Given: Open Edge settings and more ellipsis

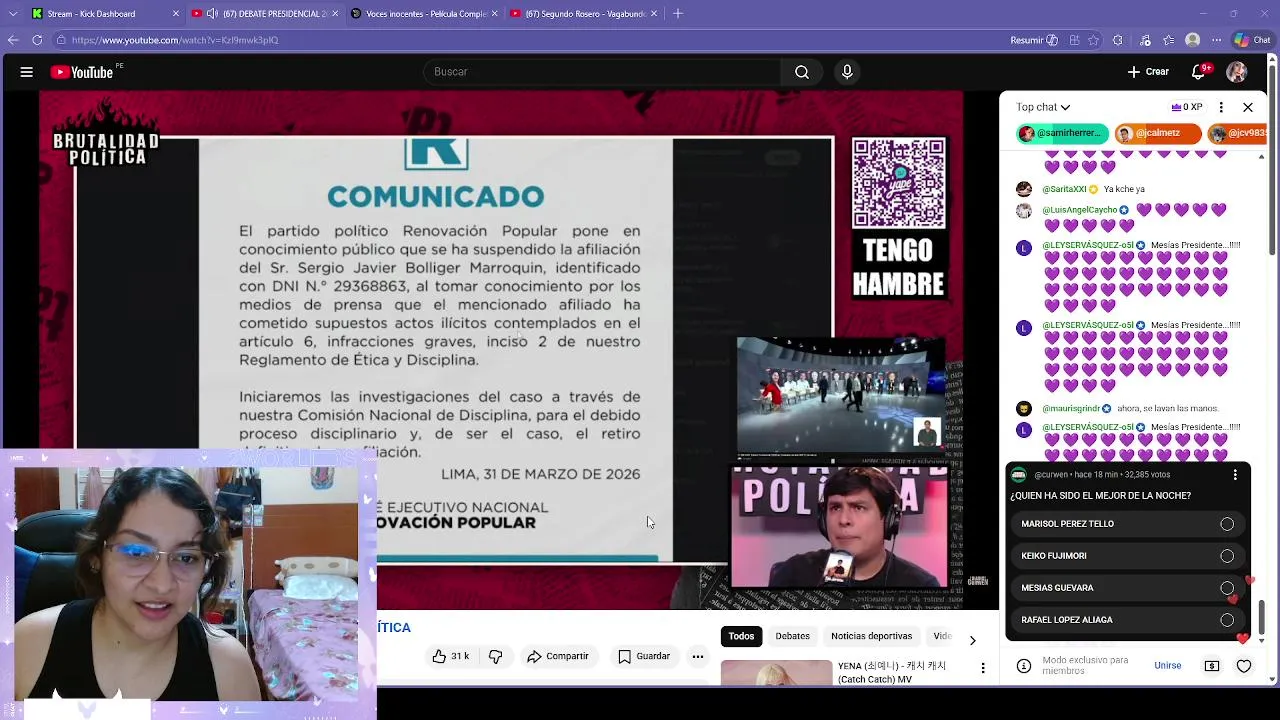Looking at the screenshot, I should 1217,40.
